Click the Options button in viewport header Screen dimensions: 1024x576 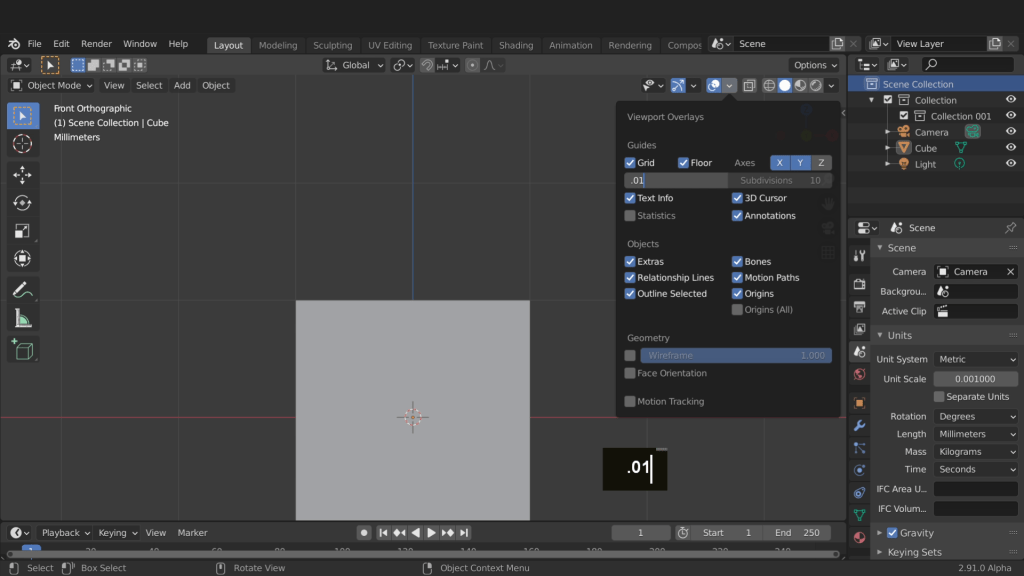click(x=815, y=65)
